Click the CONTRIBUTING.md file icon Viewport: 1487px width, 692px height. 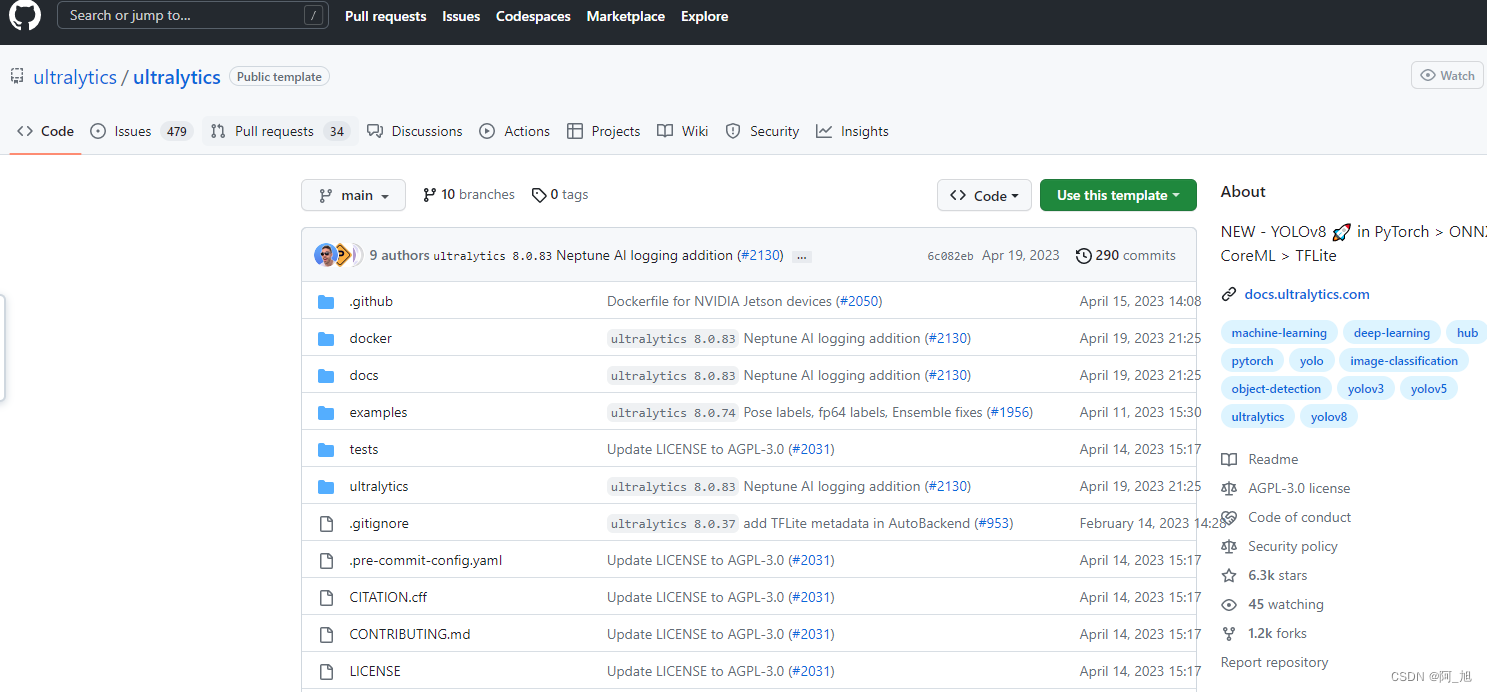coord(325,635)
